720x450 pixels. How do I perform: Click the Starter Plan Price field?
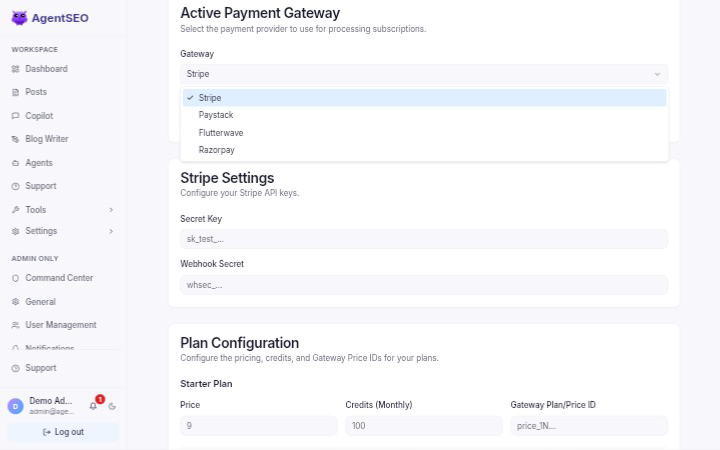pos(259,426)
